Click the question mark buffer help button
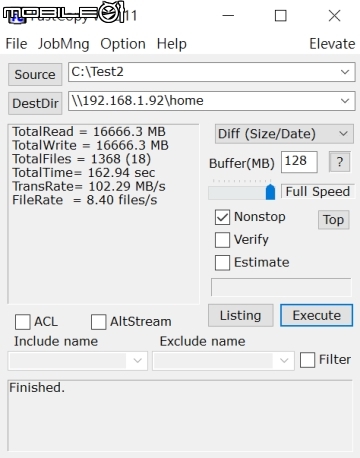Viewport: 360px width, 458px height. (340, 162)
